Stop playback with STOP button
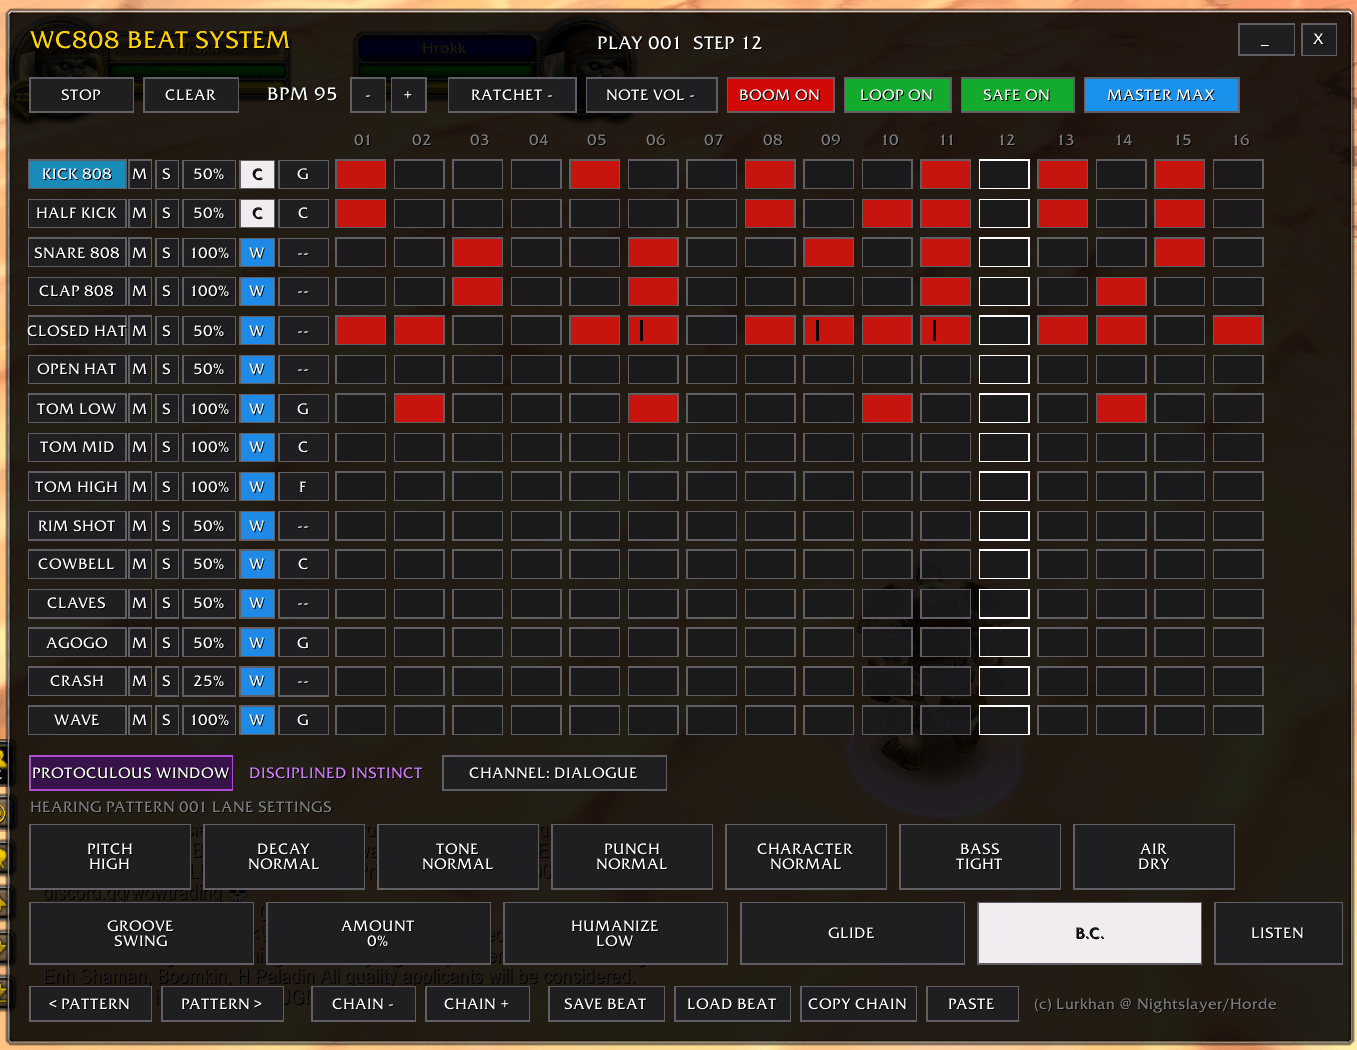Viewport: 1357px width, 1050px height. tap(81, 95)
